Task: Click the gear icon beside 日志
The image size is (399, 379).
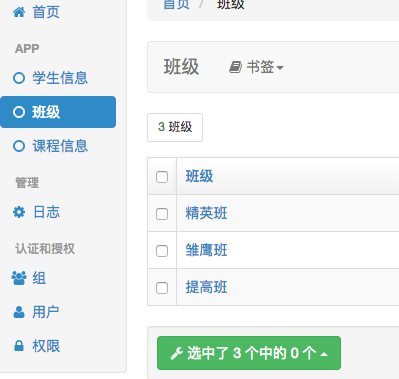Action: click(x=19, y=212)
